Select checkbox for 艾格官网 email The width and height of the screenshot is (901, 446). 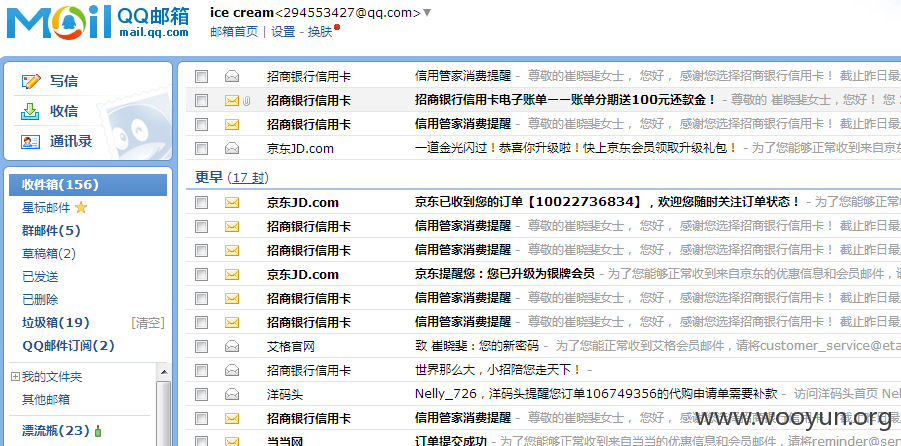click(201, 347)
